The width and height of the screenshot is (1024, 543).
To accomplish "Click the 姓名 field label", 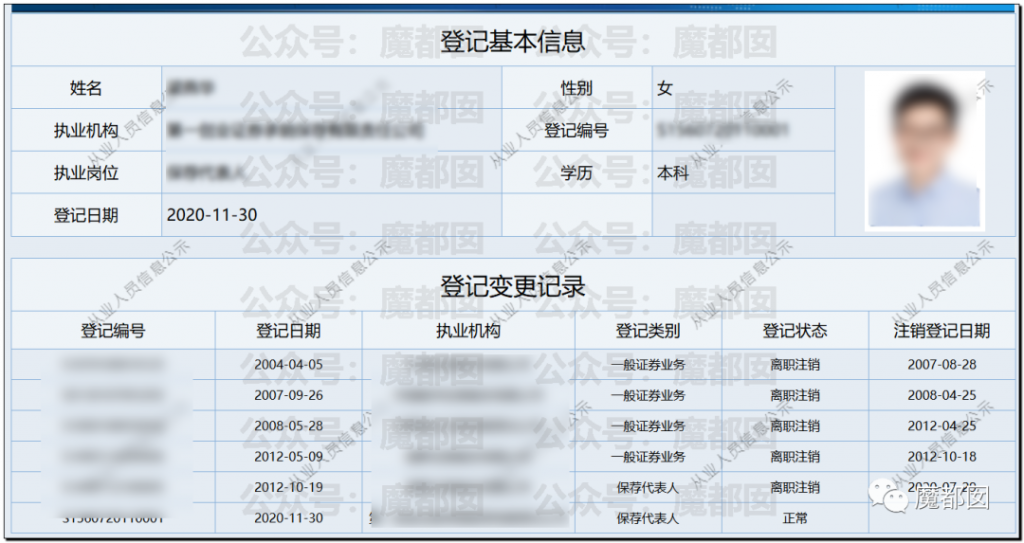I will [x=86, y=88].
